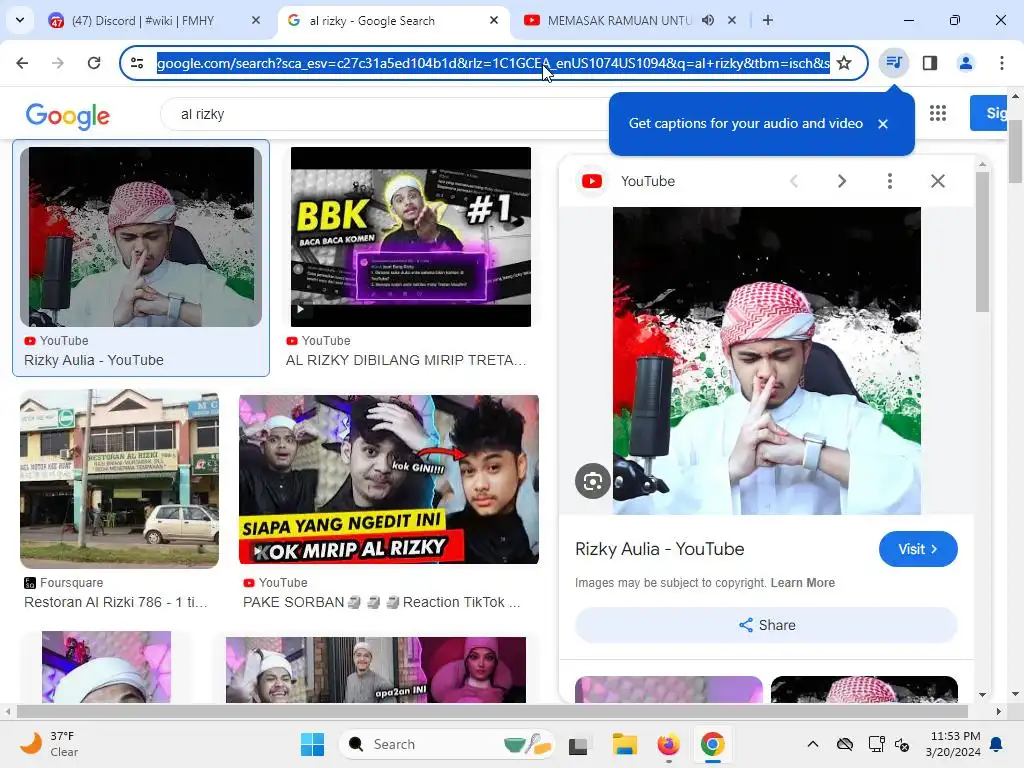
Task: Open File Explorer from the taskbar
Action: (x=624, y=744)
